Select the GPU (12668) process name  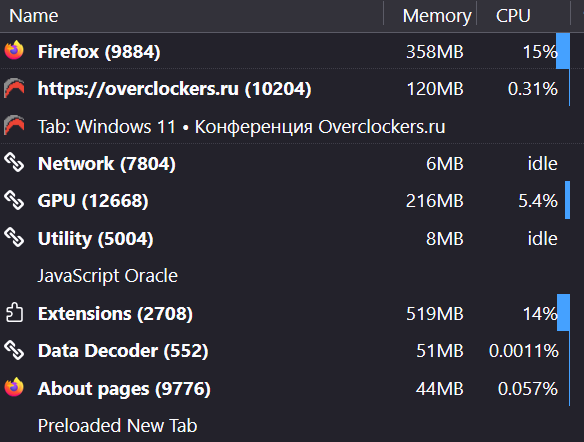point(93,201)
